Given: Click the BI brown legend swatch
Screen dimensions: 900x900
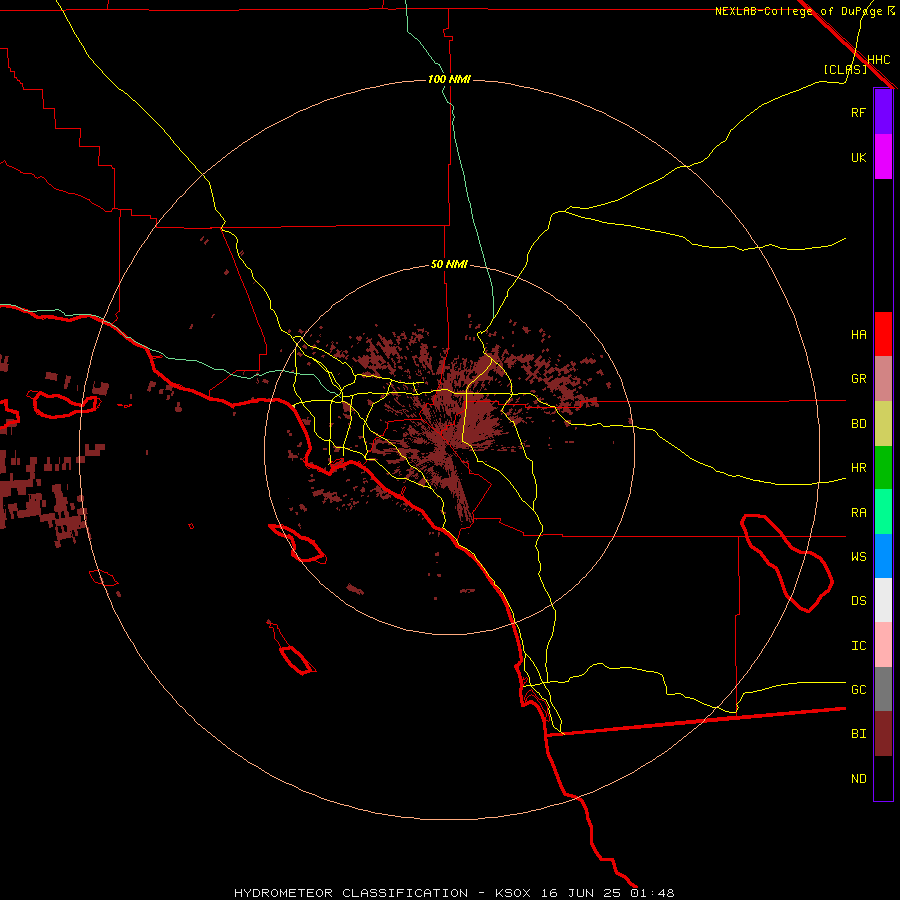Looking at the screenshot, I should coord(883,734).
